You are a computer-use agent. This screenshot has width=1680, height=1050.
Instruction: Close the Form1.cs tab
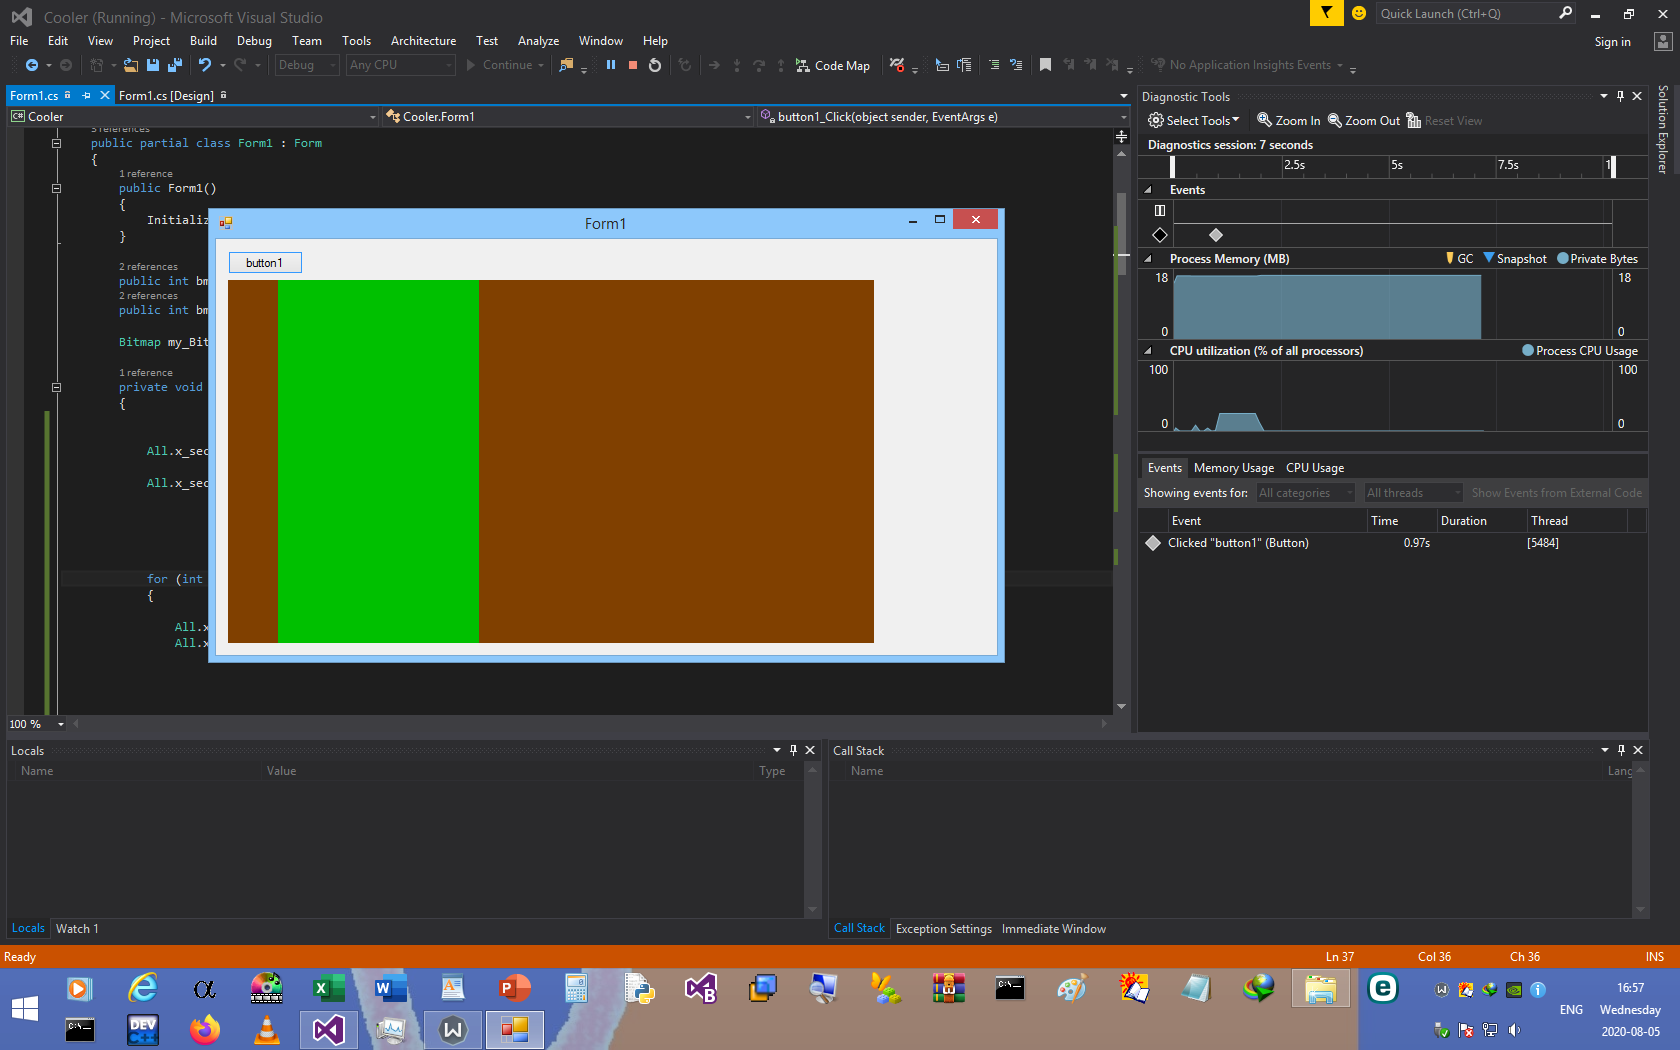pyautogui.click(x=104, y=96)
